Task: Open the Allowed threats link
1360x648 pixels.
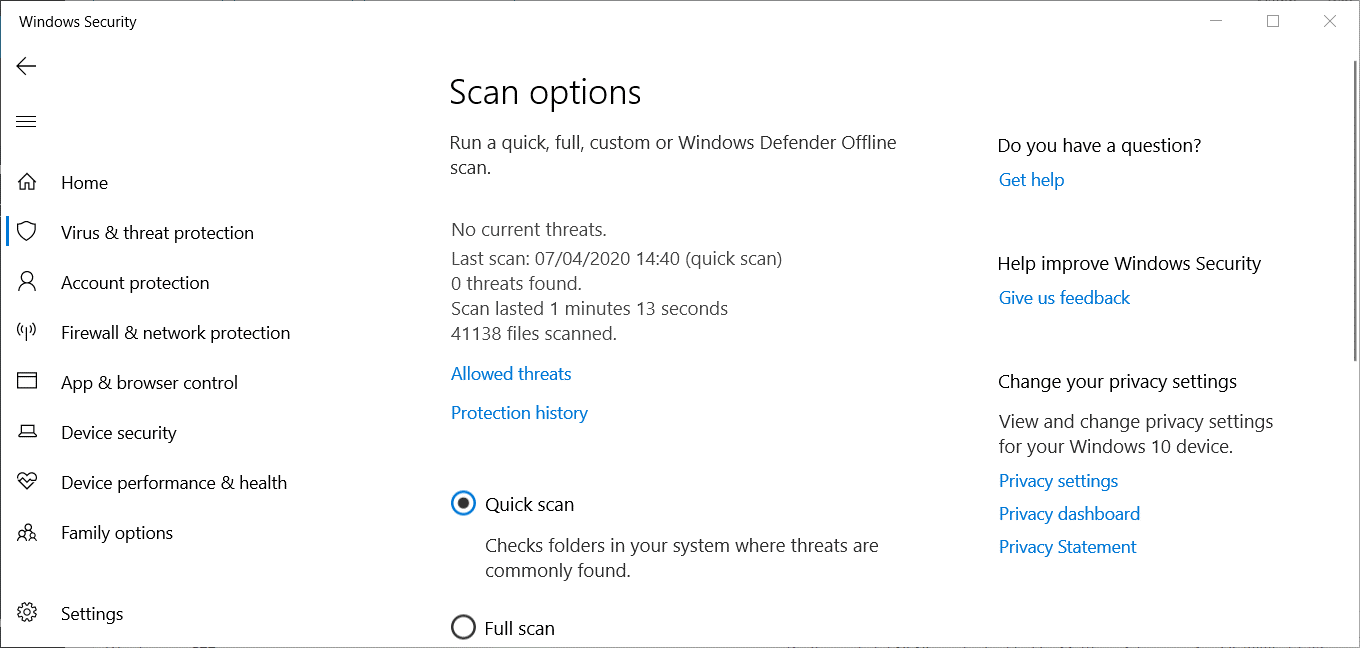Action: (511, 373)
